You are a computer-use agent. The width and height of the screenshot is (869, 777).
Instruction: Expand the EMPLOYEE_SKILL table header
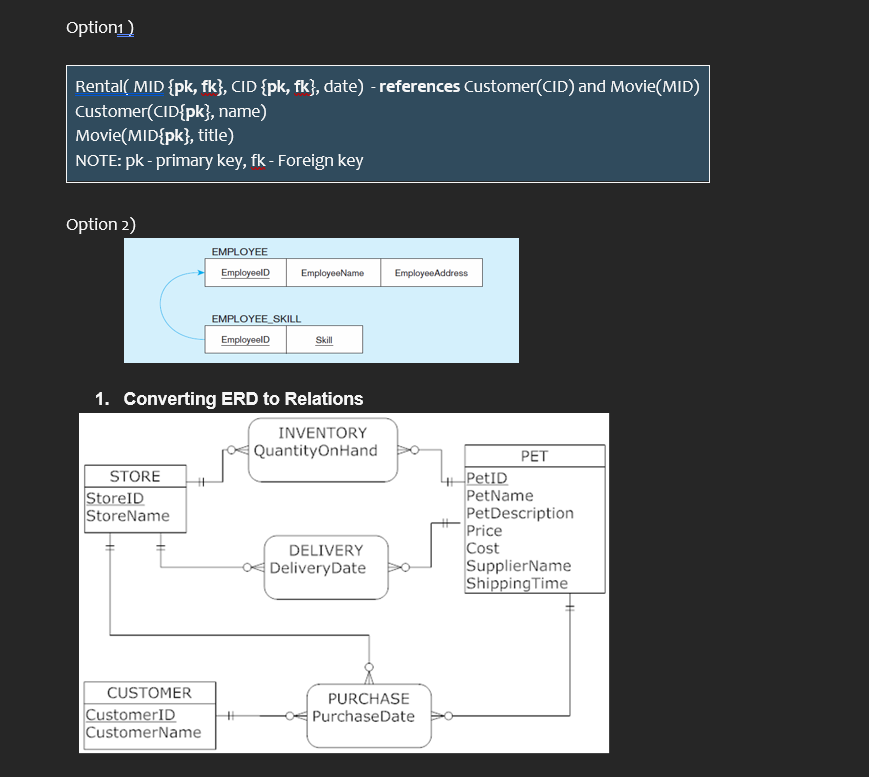(256, 319)
